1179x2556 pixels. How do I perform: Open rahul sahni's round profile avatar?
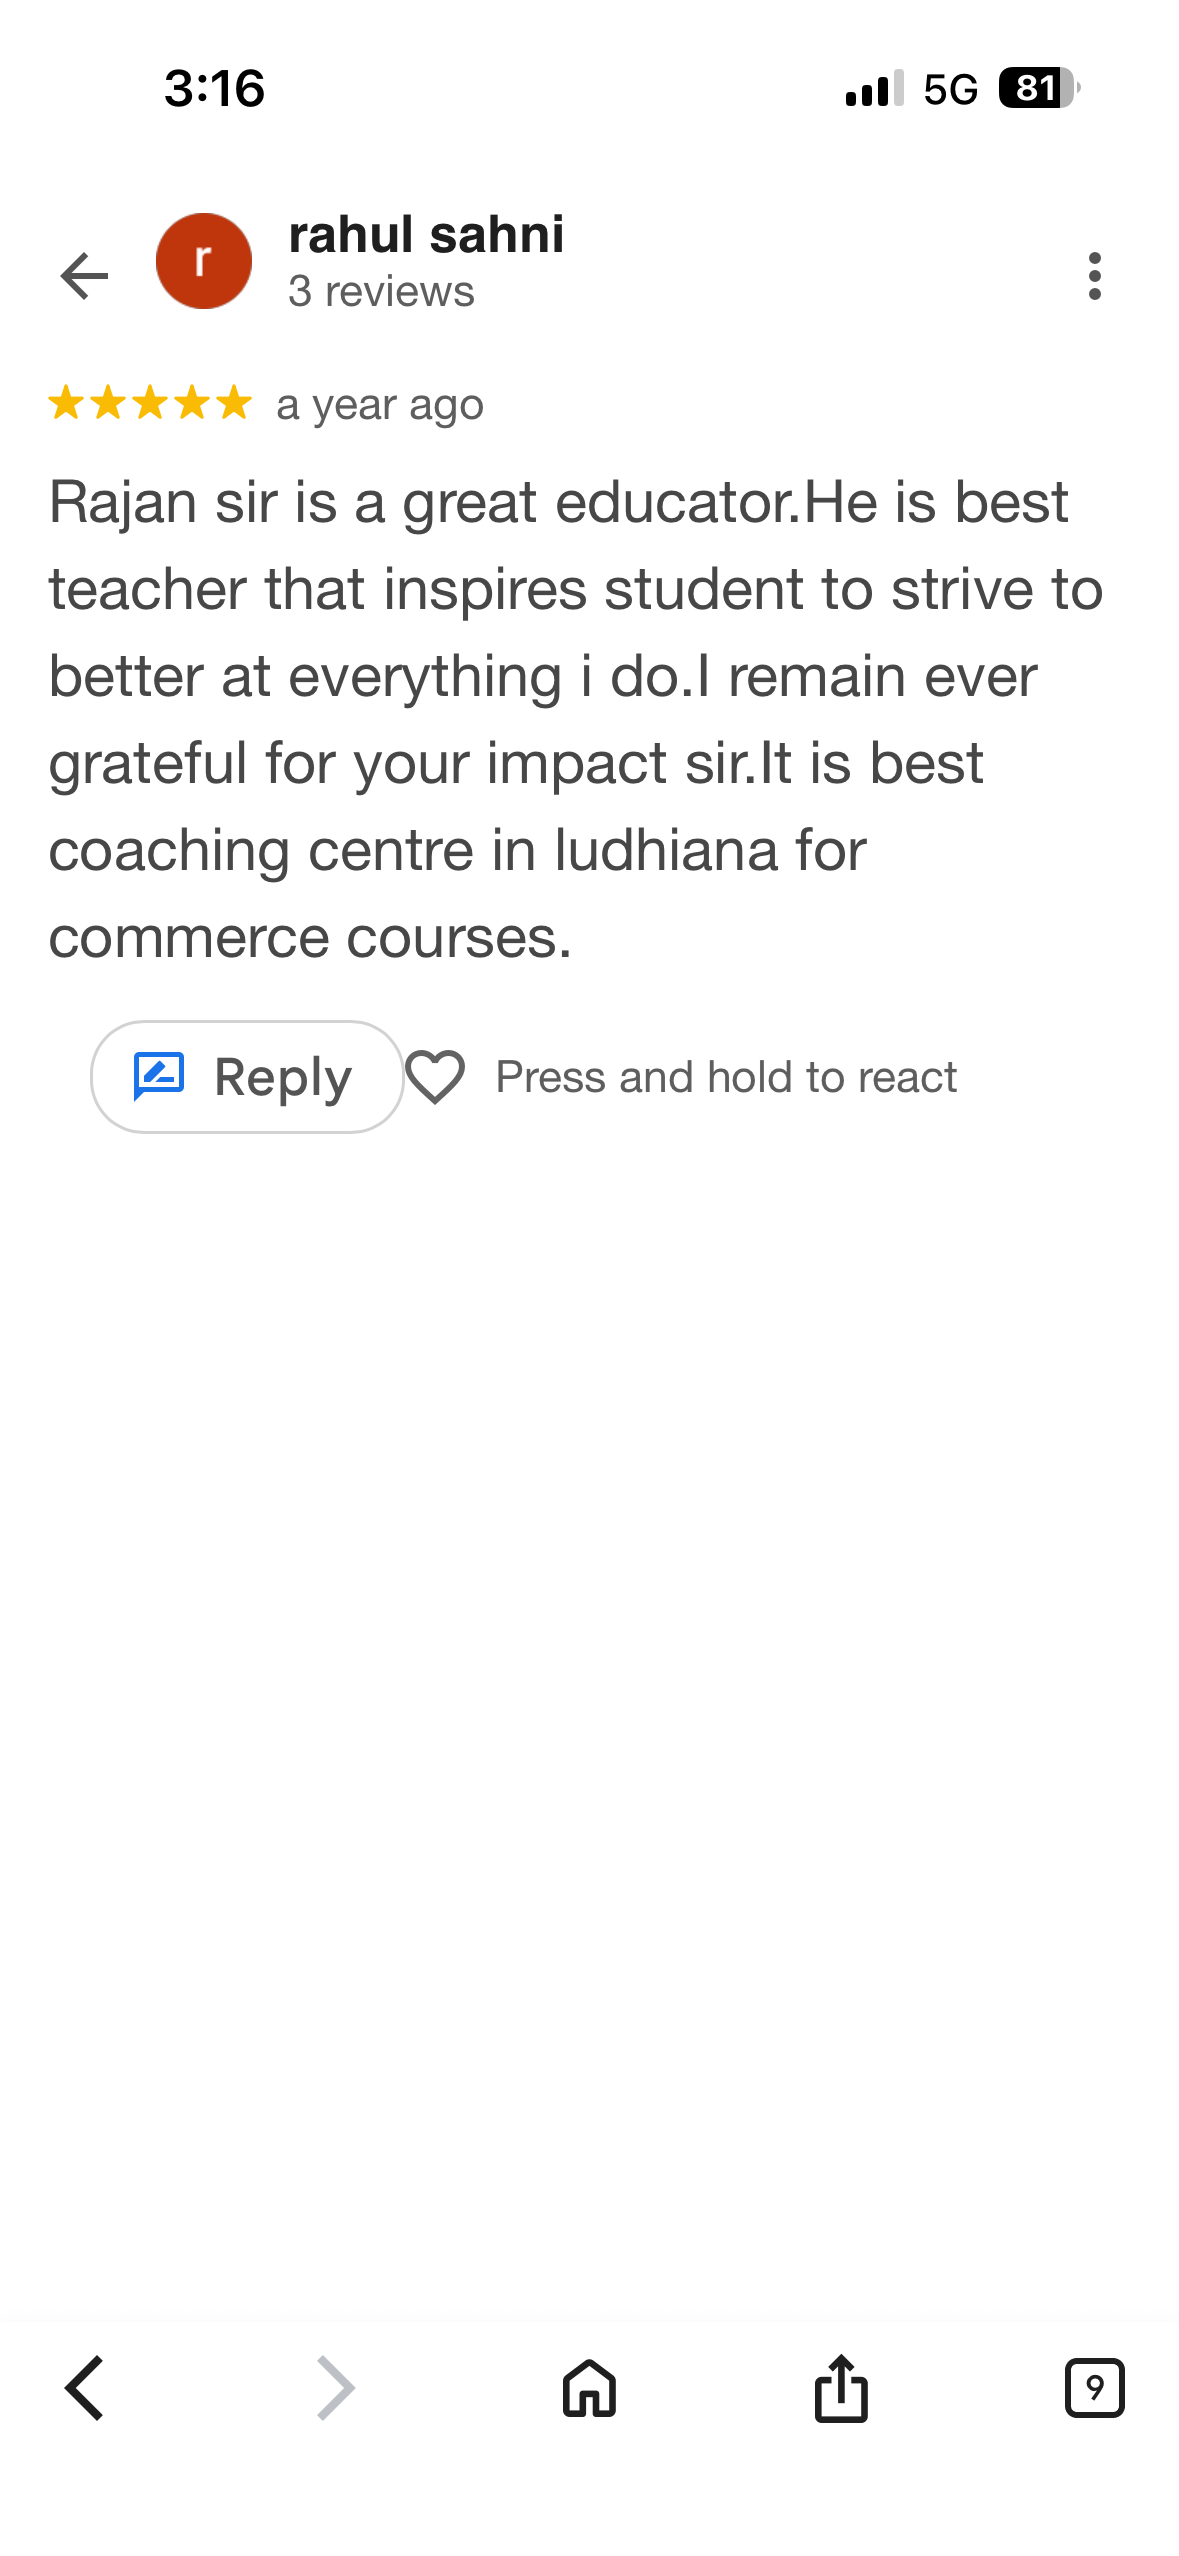point(204,261)
